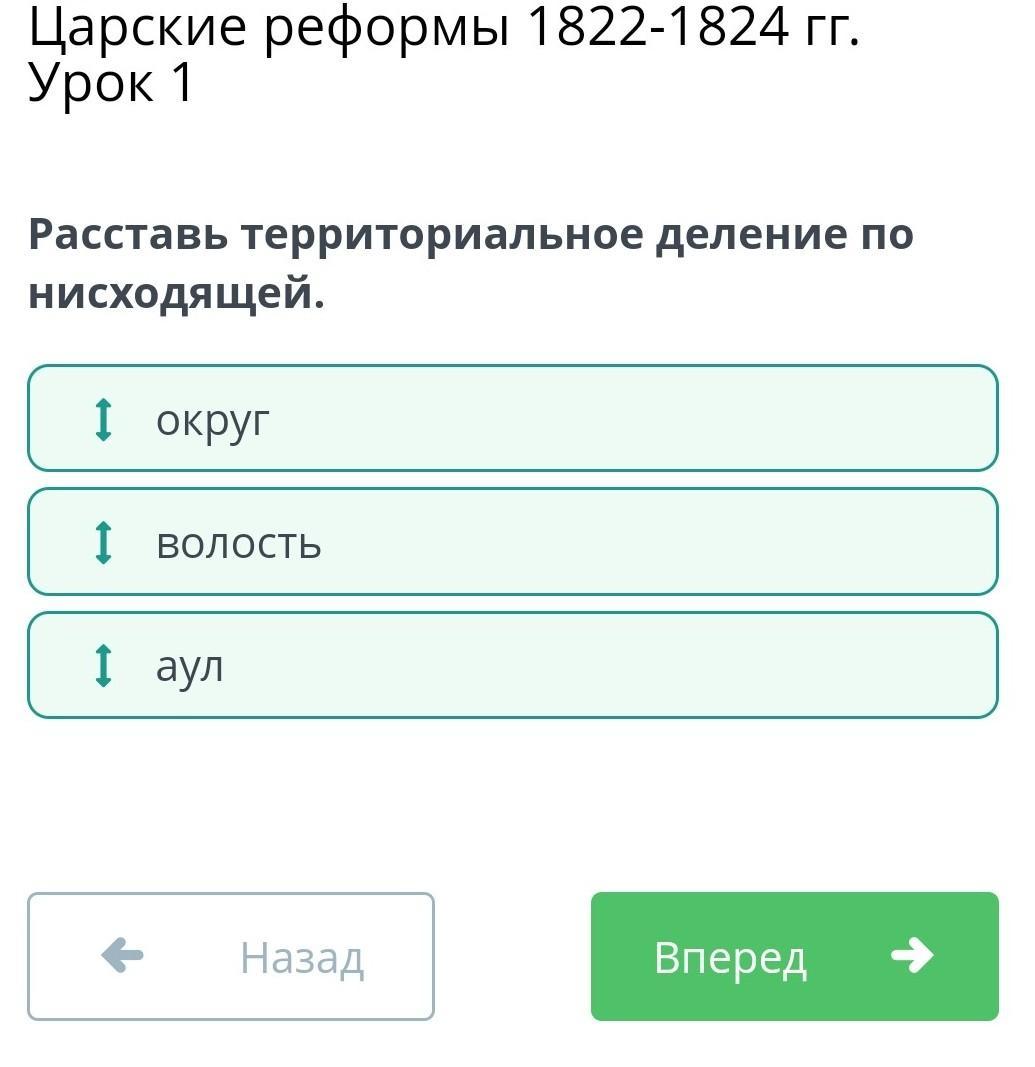The width and height of the screenshot is (1035, 1067).
Task: Click the Урок 1 heading line
Action: point(111,82)
